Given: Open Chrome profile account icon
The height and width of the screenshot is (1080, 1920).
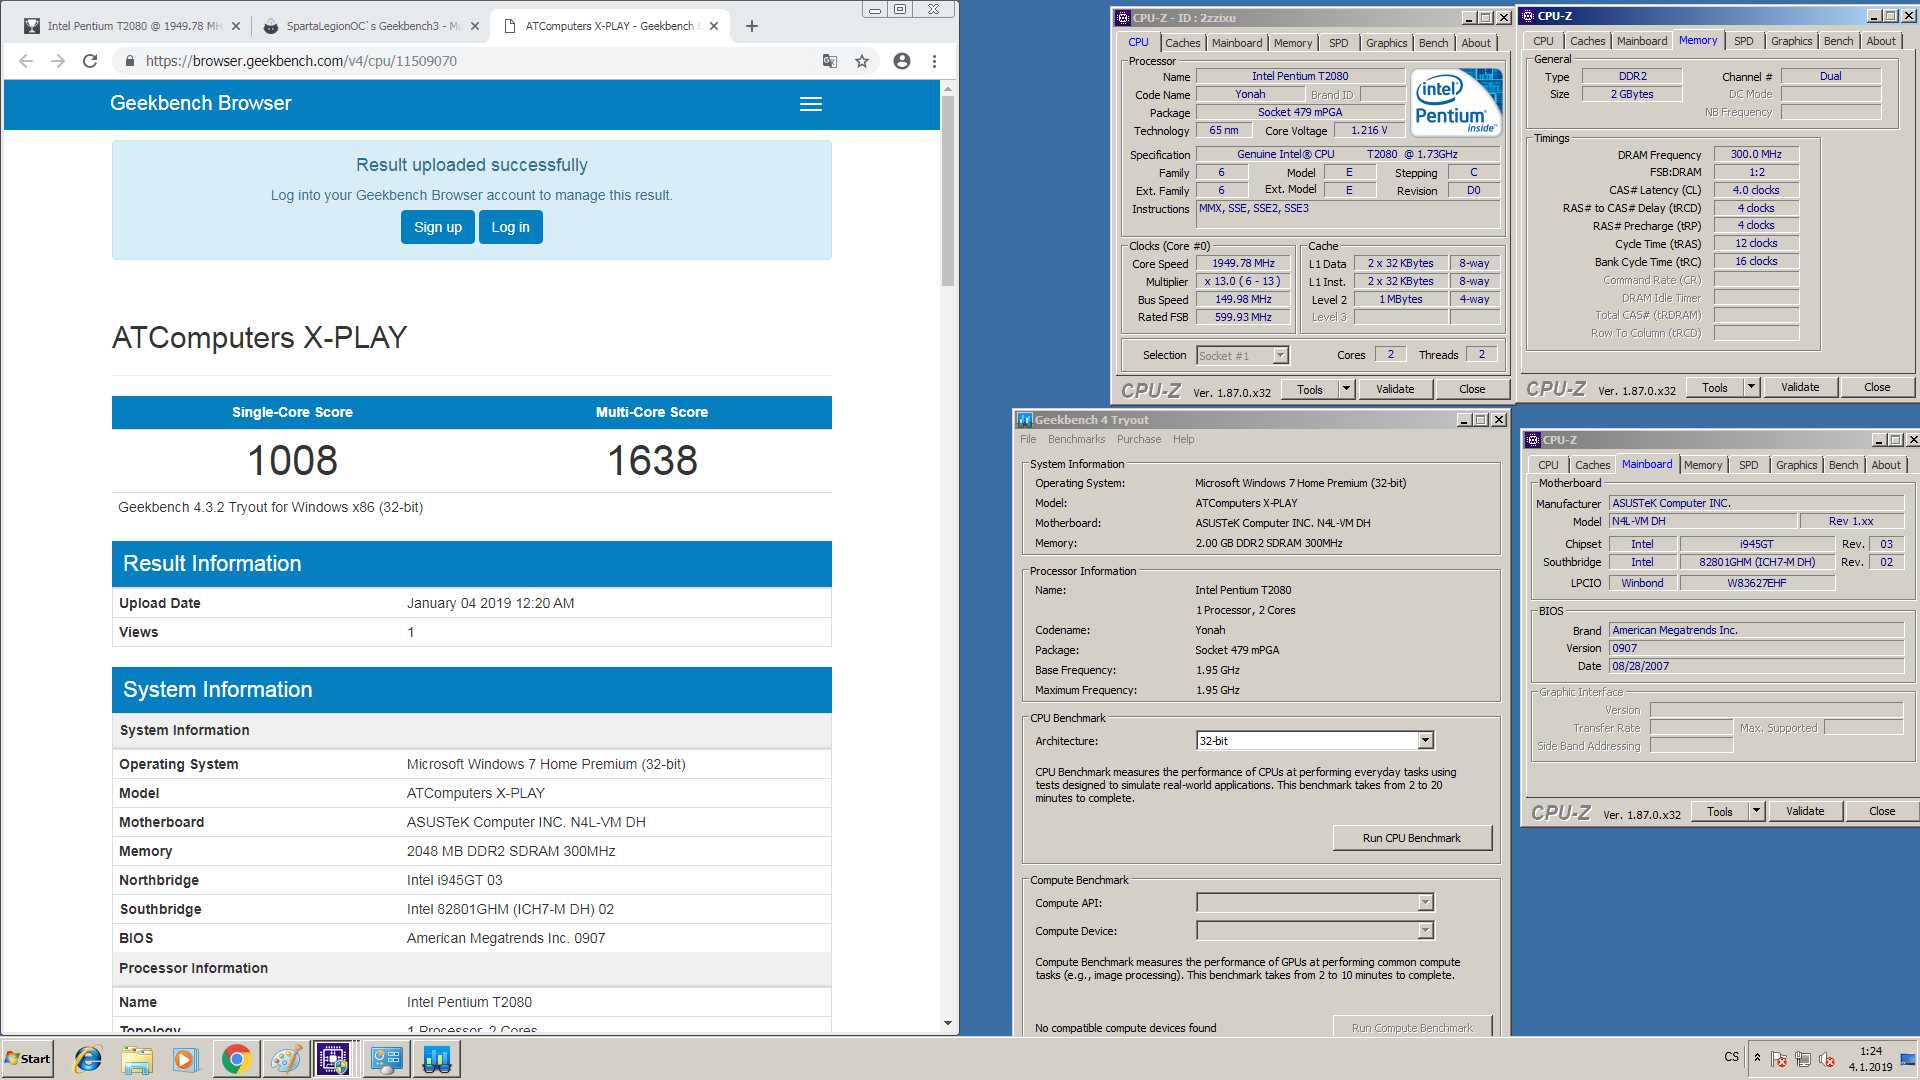Looking at the screenshot, I should point(902,61).
